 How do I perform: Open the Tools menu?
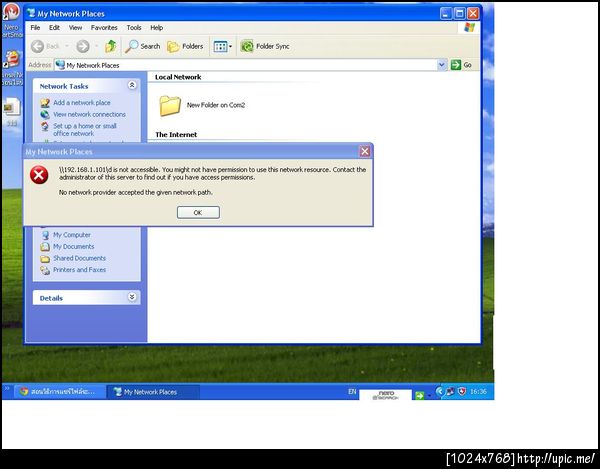tap(134, 28)
